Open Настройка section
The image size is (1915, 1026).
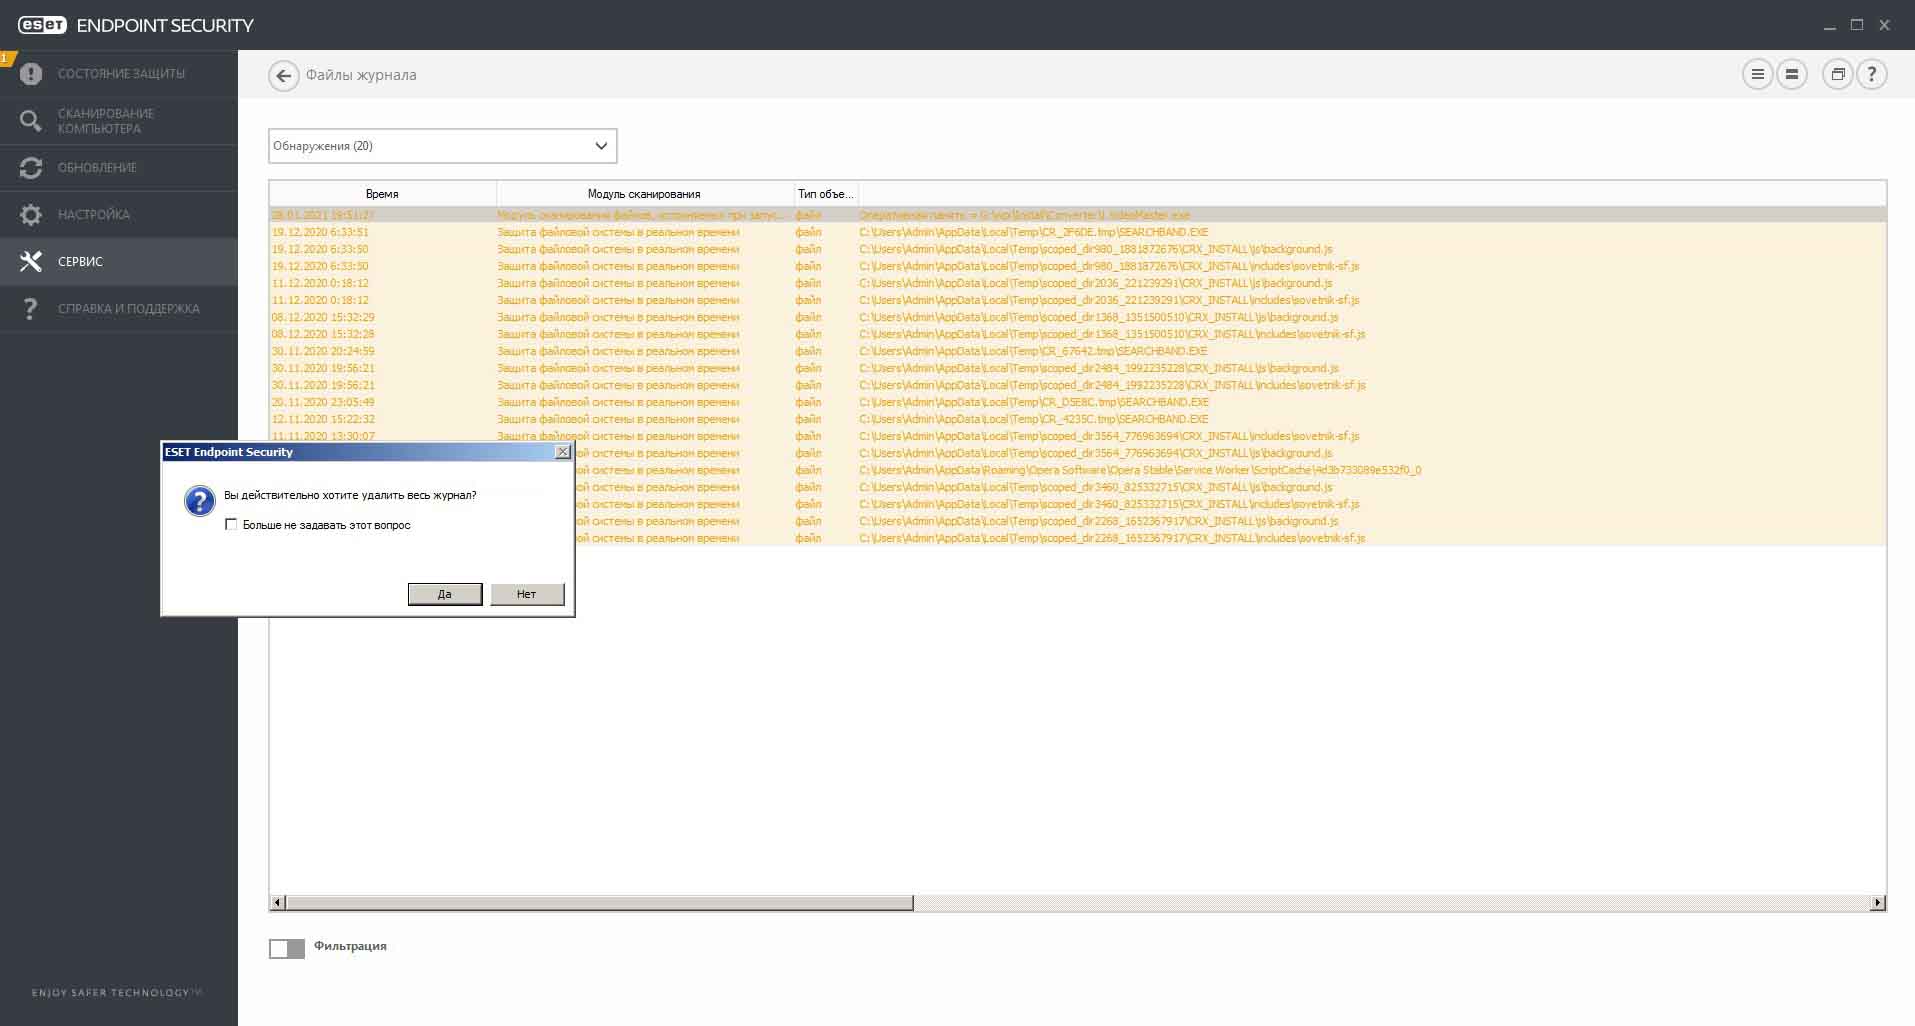pyautogui.click(x=119, y=215)
